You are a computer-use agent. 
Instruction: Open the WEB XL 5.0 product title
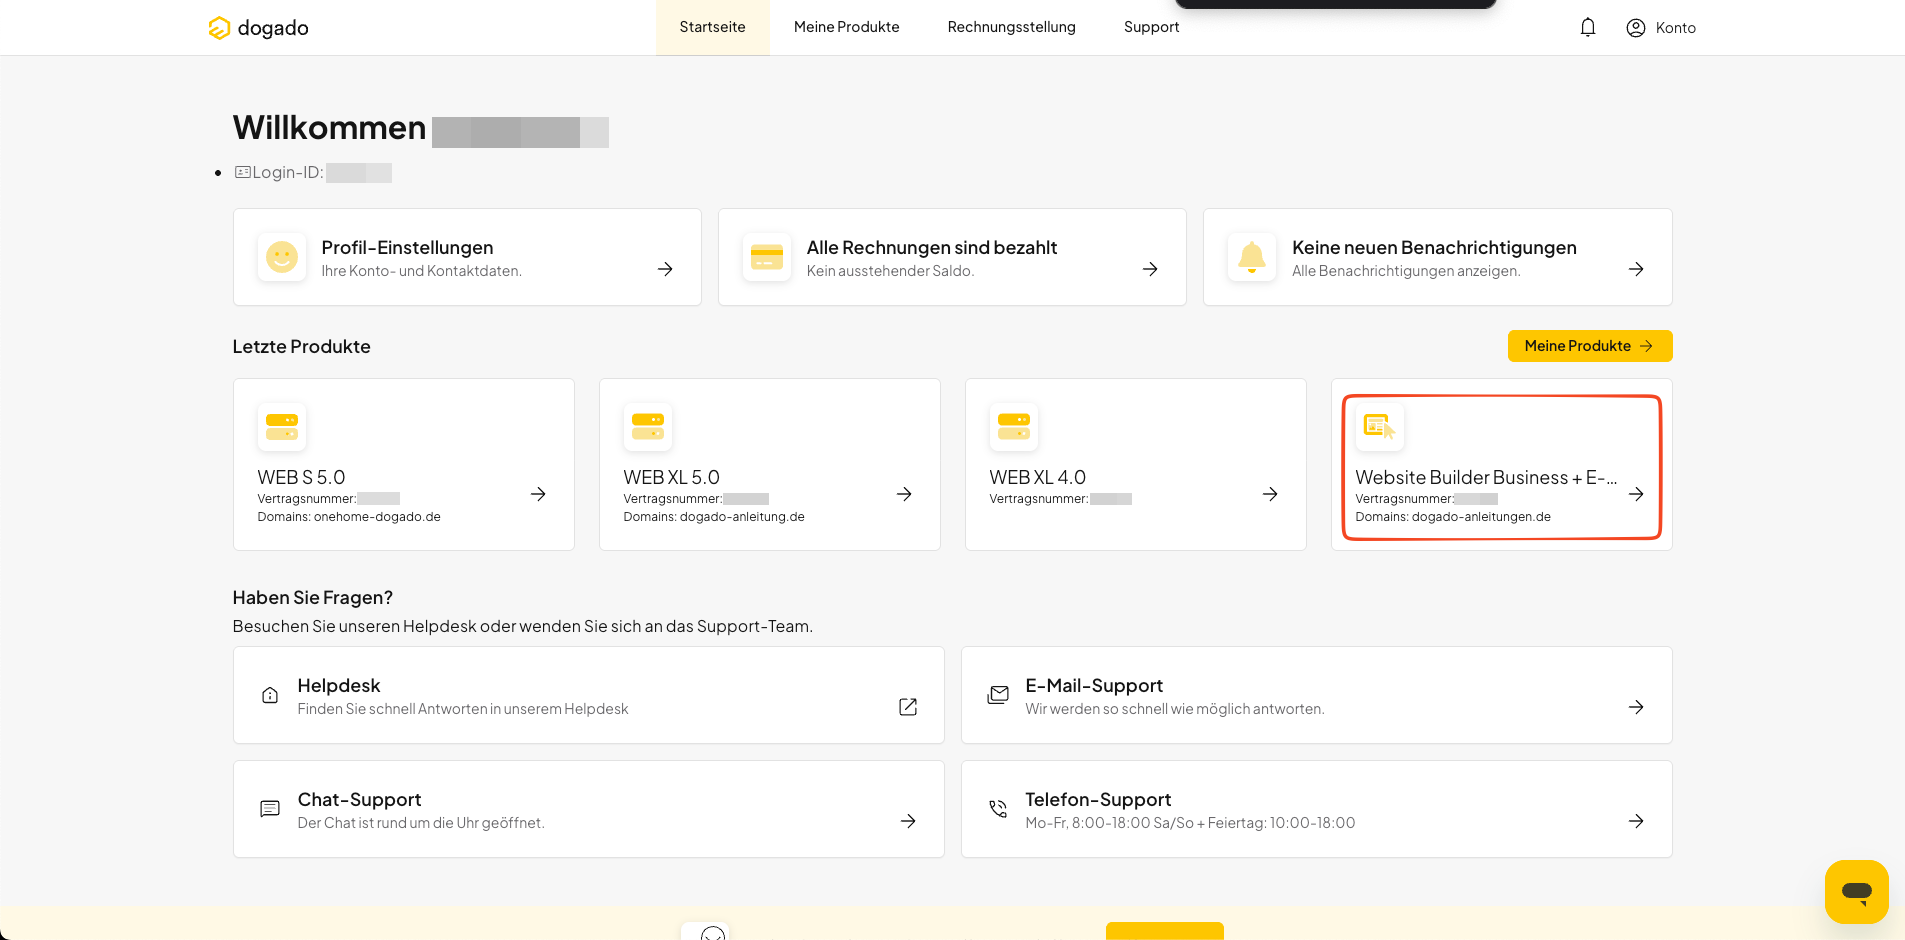tap(671, 477)
